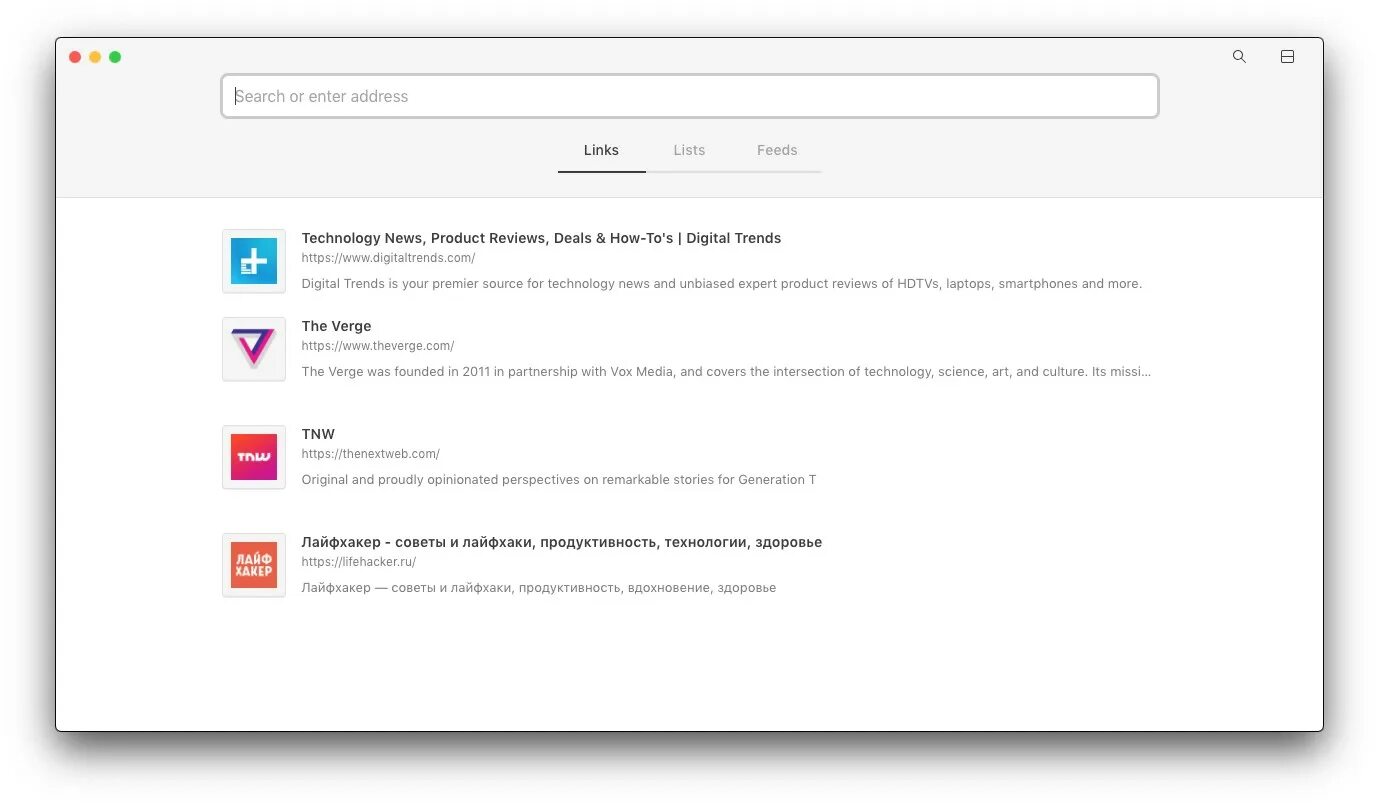Open the TNW logo thumbnail
The width and height of the screenshot is (1379, 805).
[254, 457]
